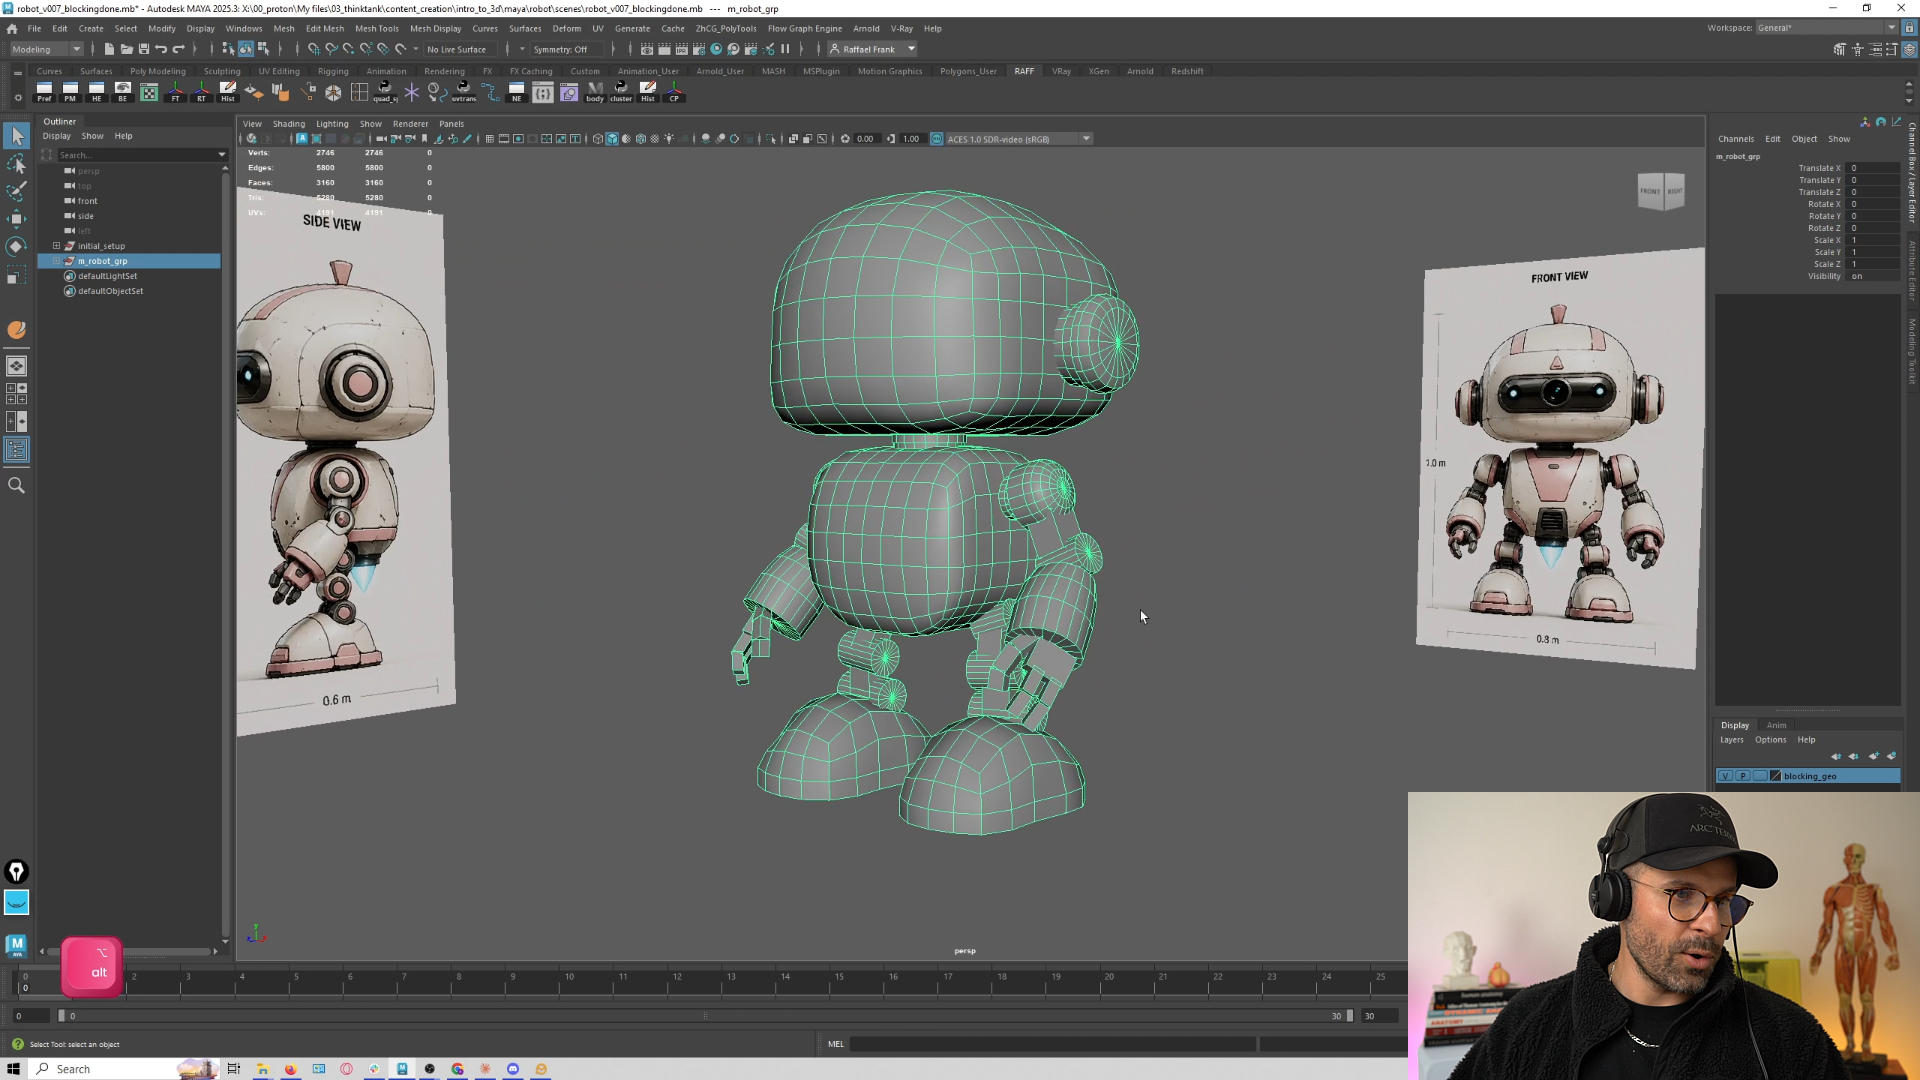The height and width of the screenshot is (1080, 1920).
Task: Switch to the Poly Modeling shelf tab
Action: (158, 71)
